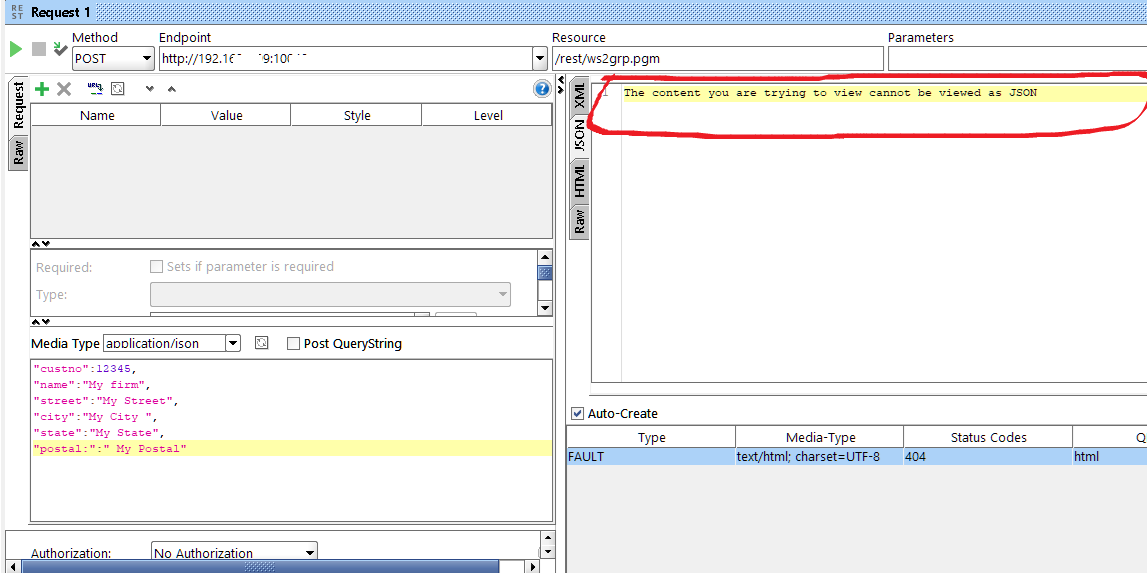Image resolution: width=1147 pixels, height=573 pixels.
Task: Click the add assertion checkmark icon
Action: click(x=60, y=49)
